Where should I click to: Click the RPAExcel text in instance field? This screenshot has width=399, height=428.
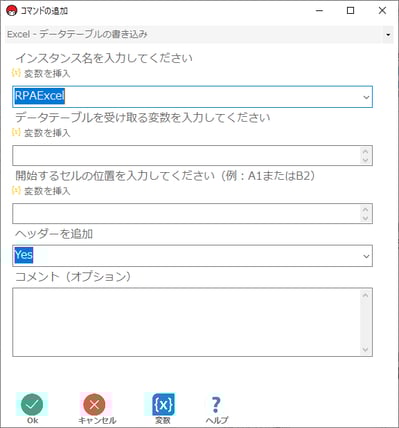(40, 96)
